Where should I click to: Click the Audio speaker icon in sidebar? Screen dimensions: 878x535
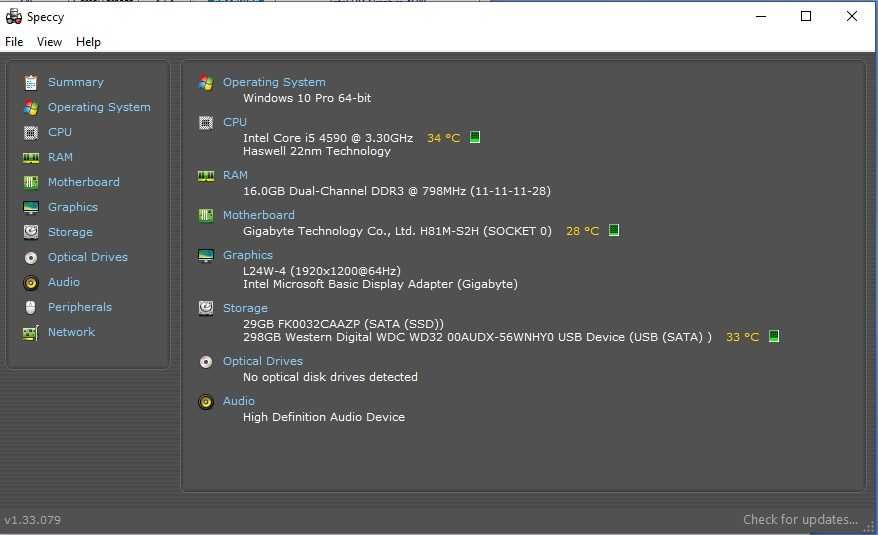[31, 283]
